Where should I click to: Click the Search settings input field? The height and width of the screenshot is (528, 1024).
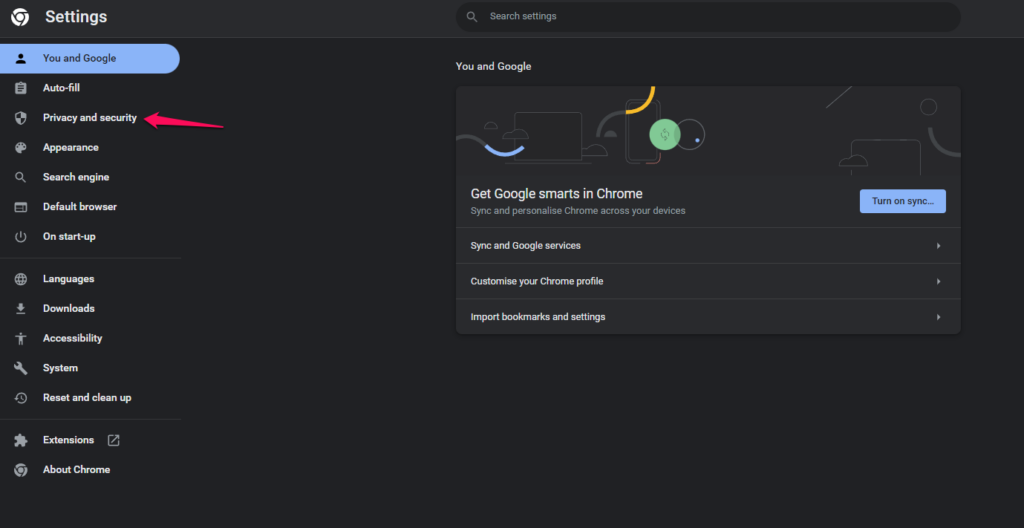click(x=710, y=17)
